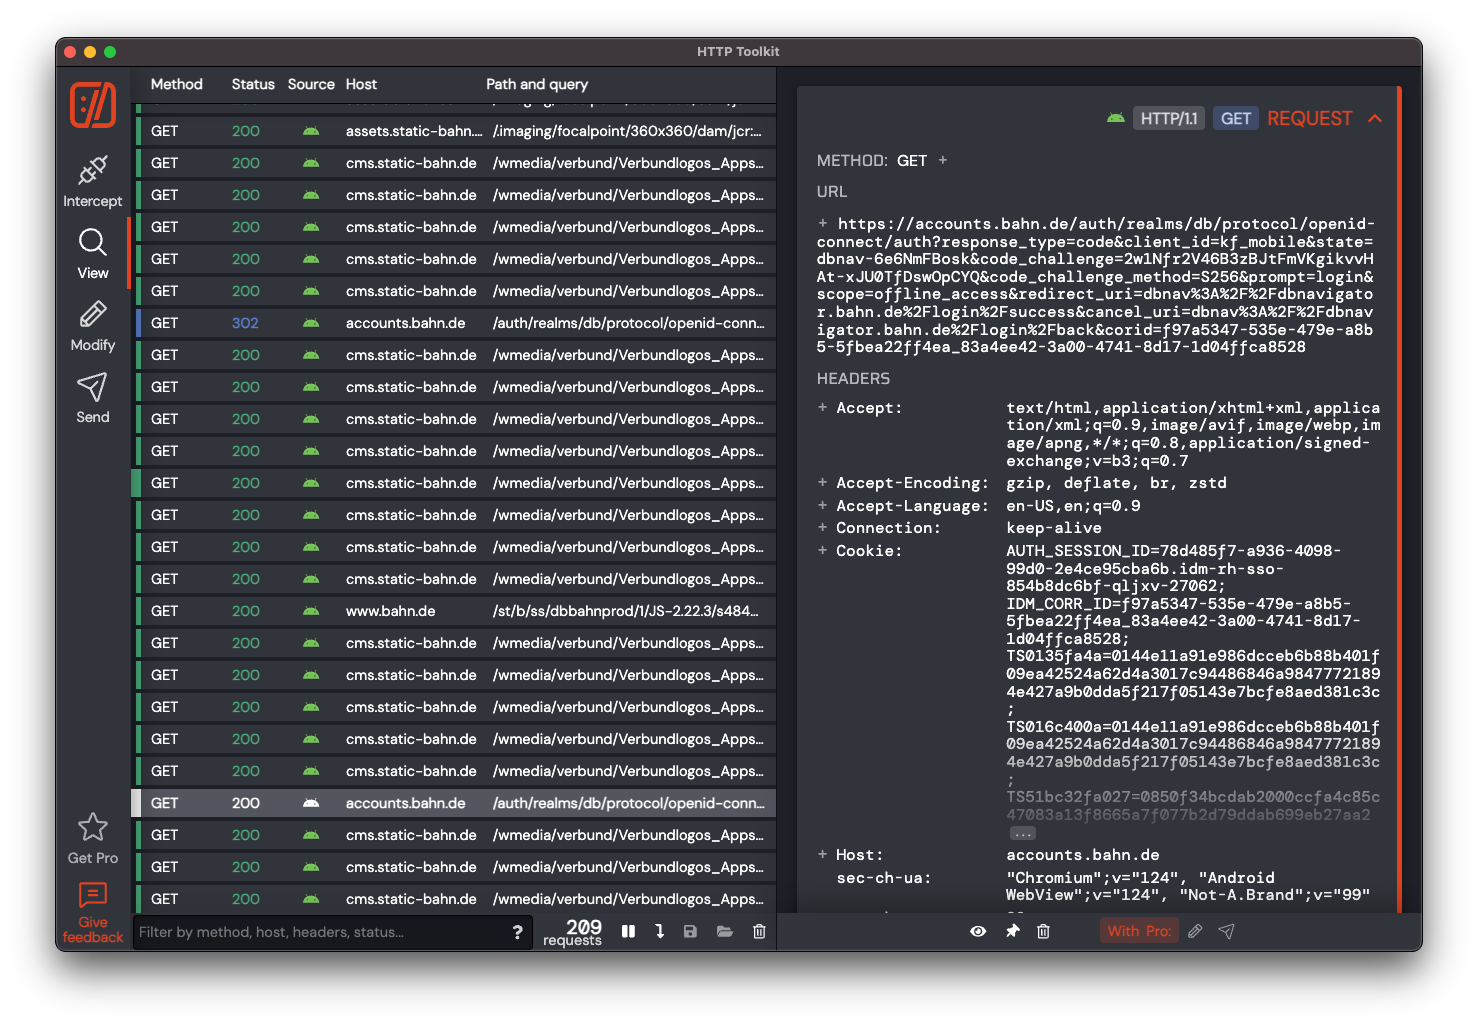Click the Method column header
1478x1025 pixels.
pyautogui.click(x=177, y=84)
